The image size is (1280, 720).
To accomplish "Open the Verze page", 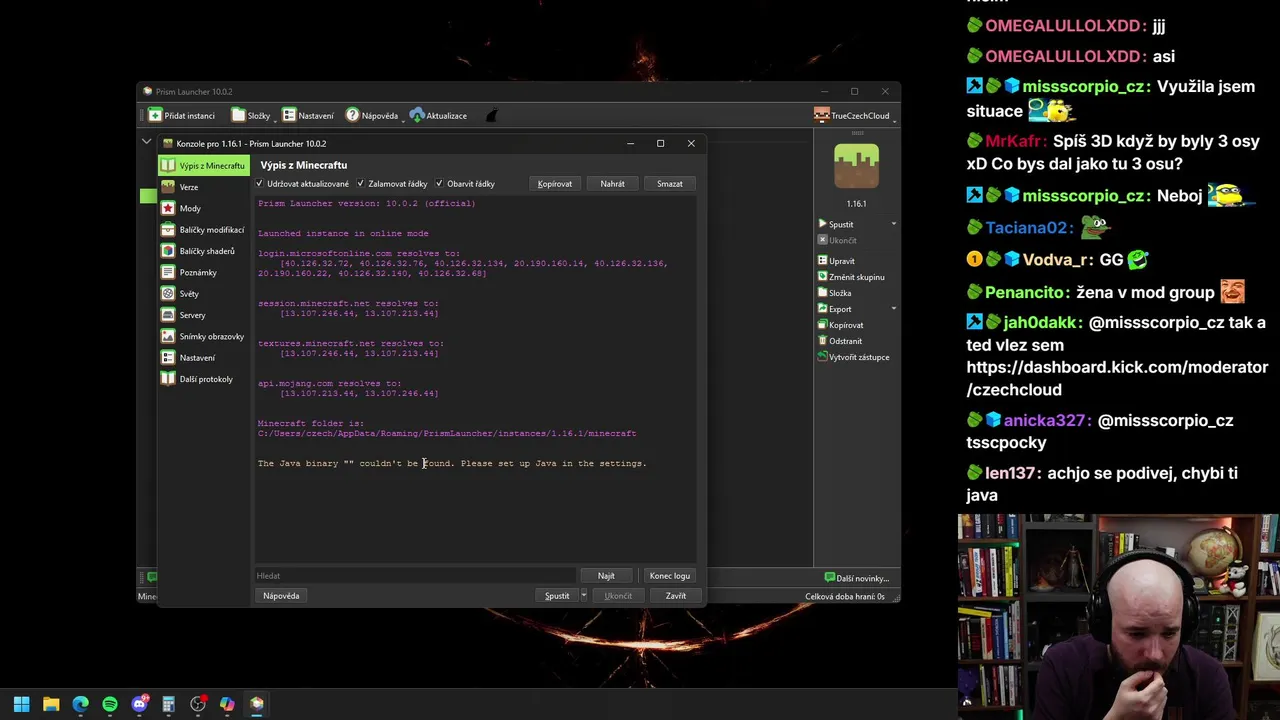I will tap(203, 187).
